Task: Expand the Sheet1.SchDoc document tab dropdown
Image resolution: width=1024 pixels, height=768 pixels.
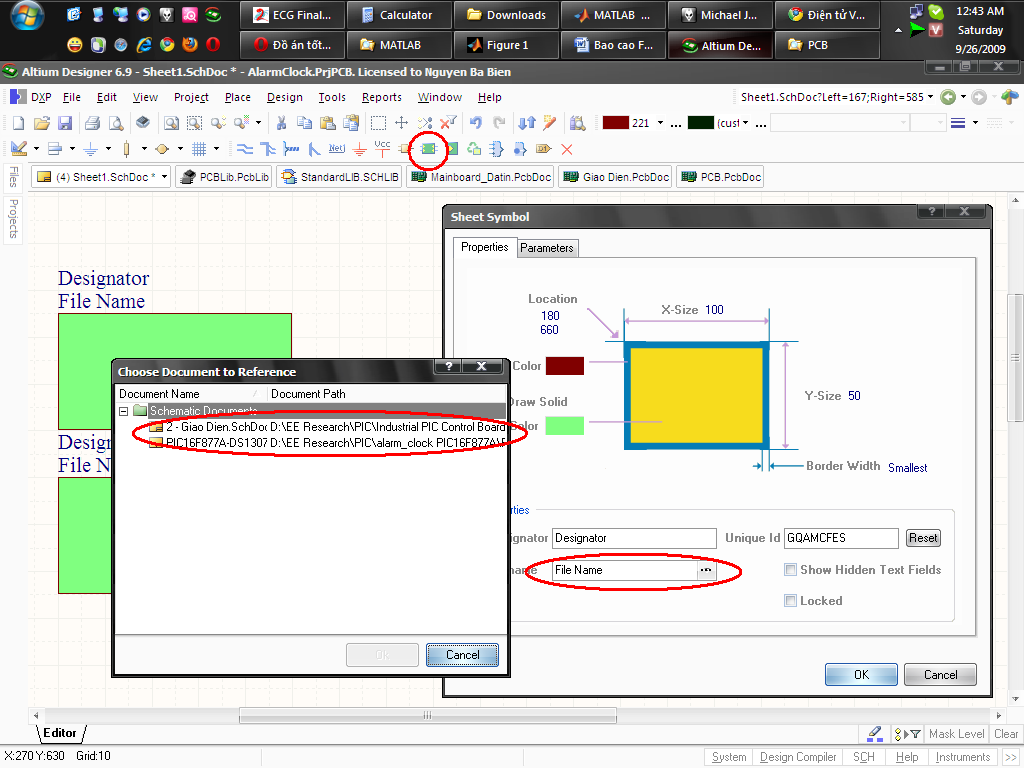Action: click(164, 177)
